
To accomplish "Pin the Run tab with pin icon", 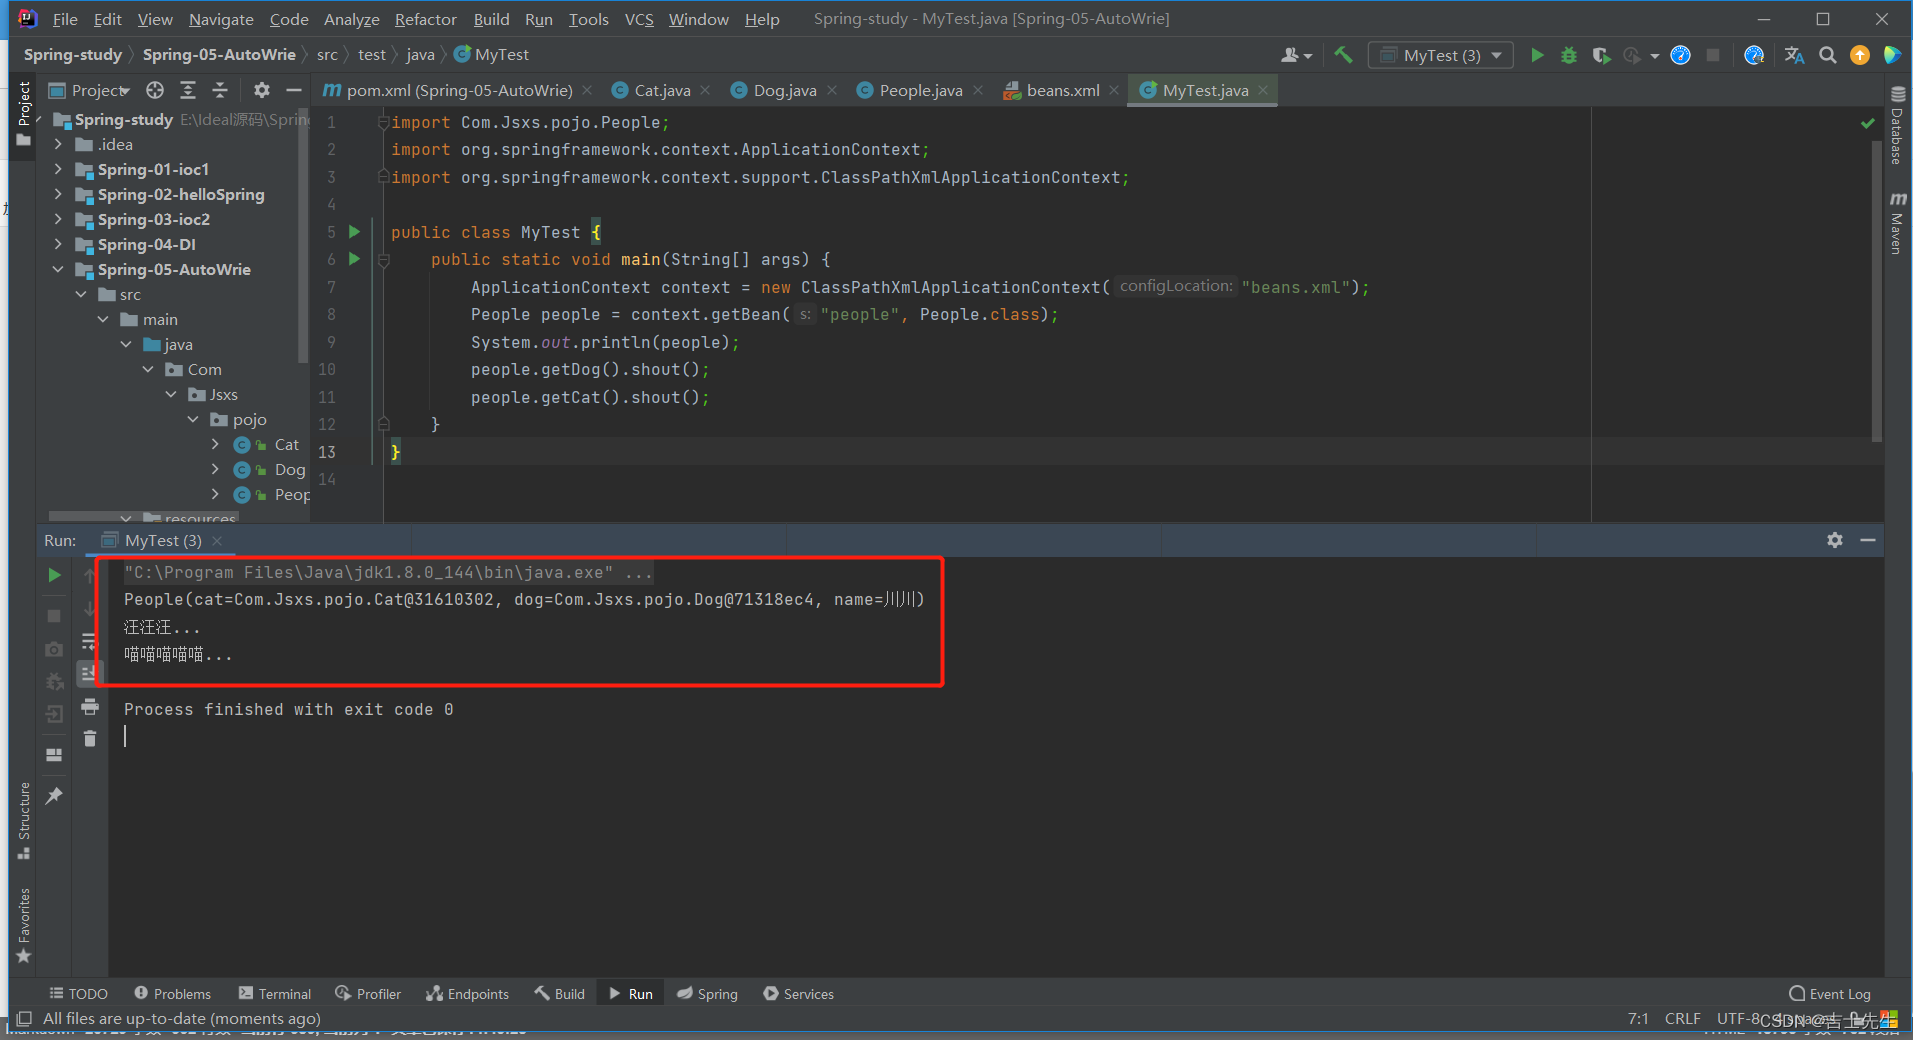I will tap(55, 796).
